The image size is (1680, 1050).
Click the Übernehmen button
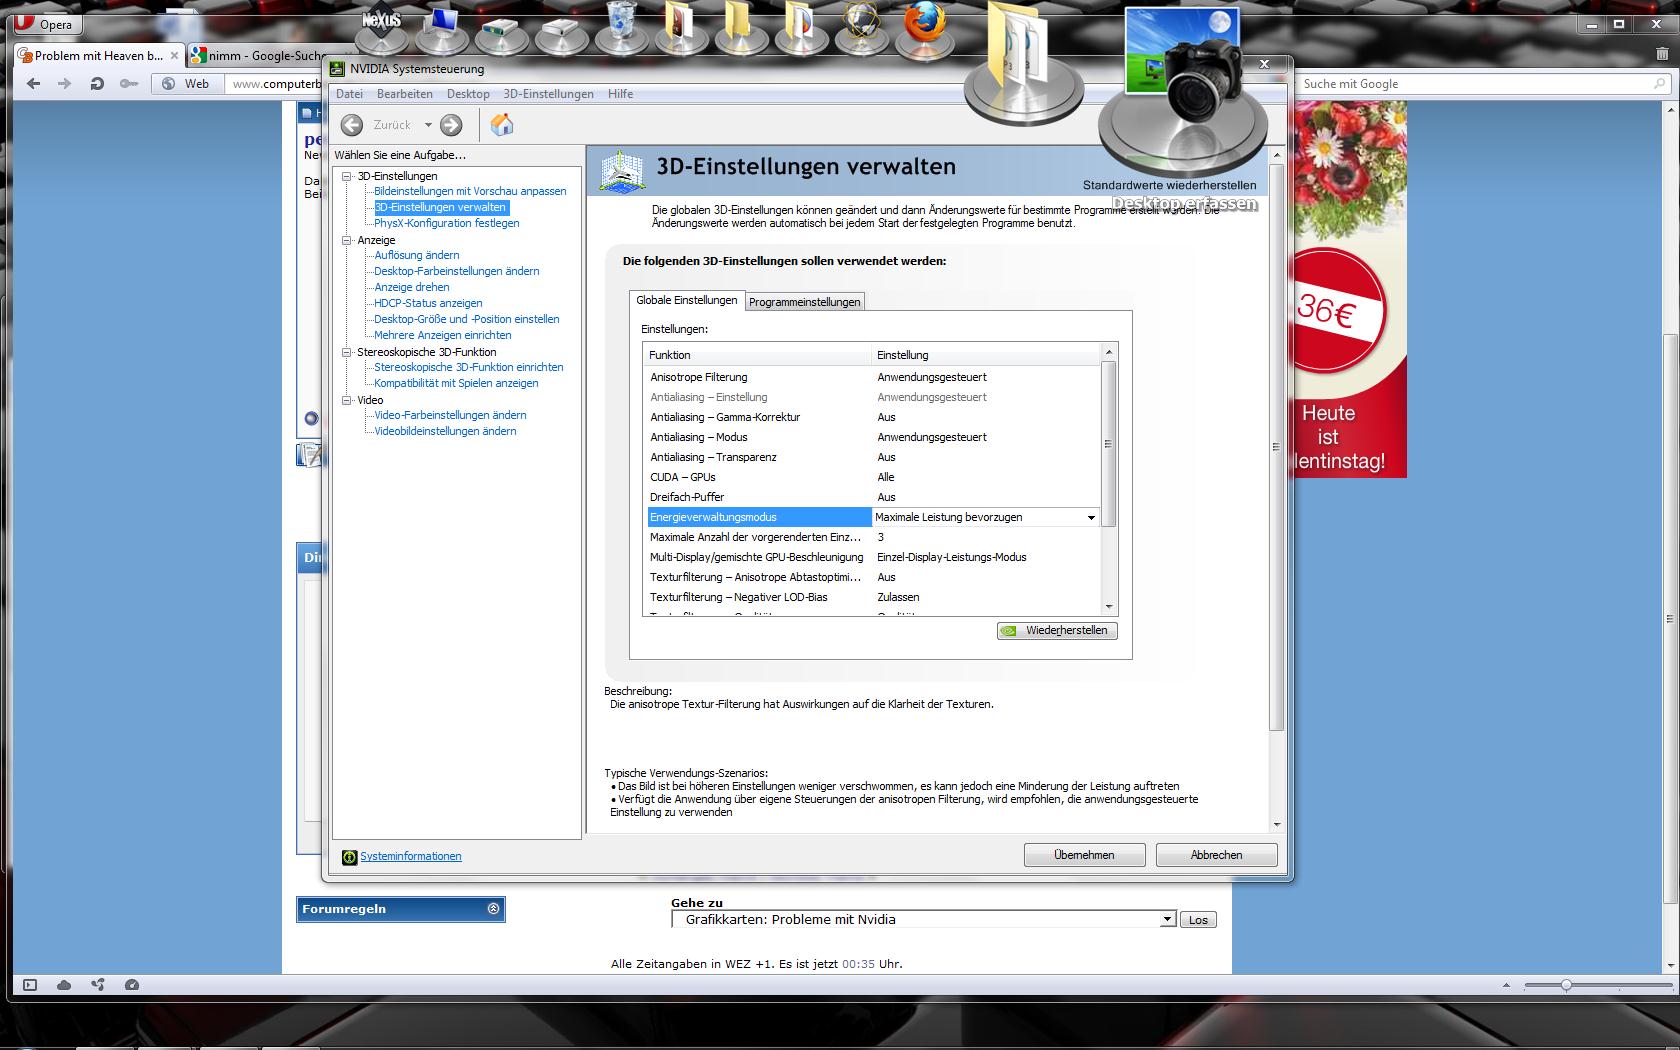(x=1084, y=856)
